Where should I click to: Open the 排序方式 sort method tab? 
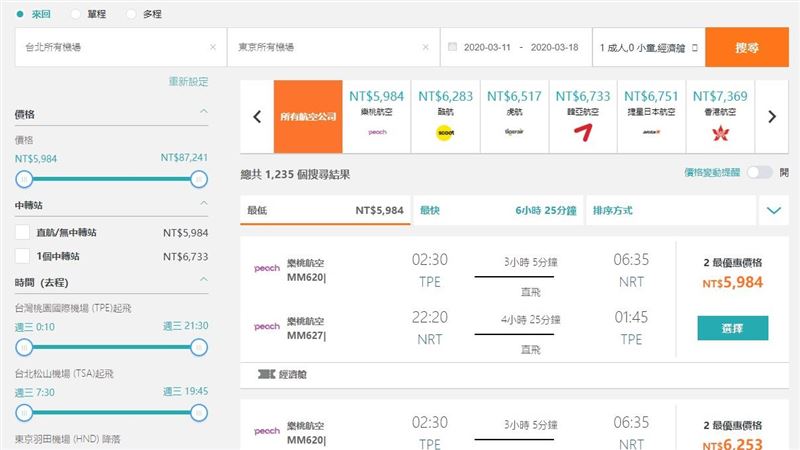pos(671,210)
